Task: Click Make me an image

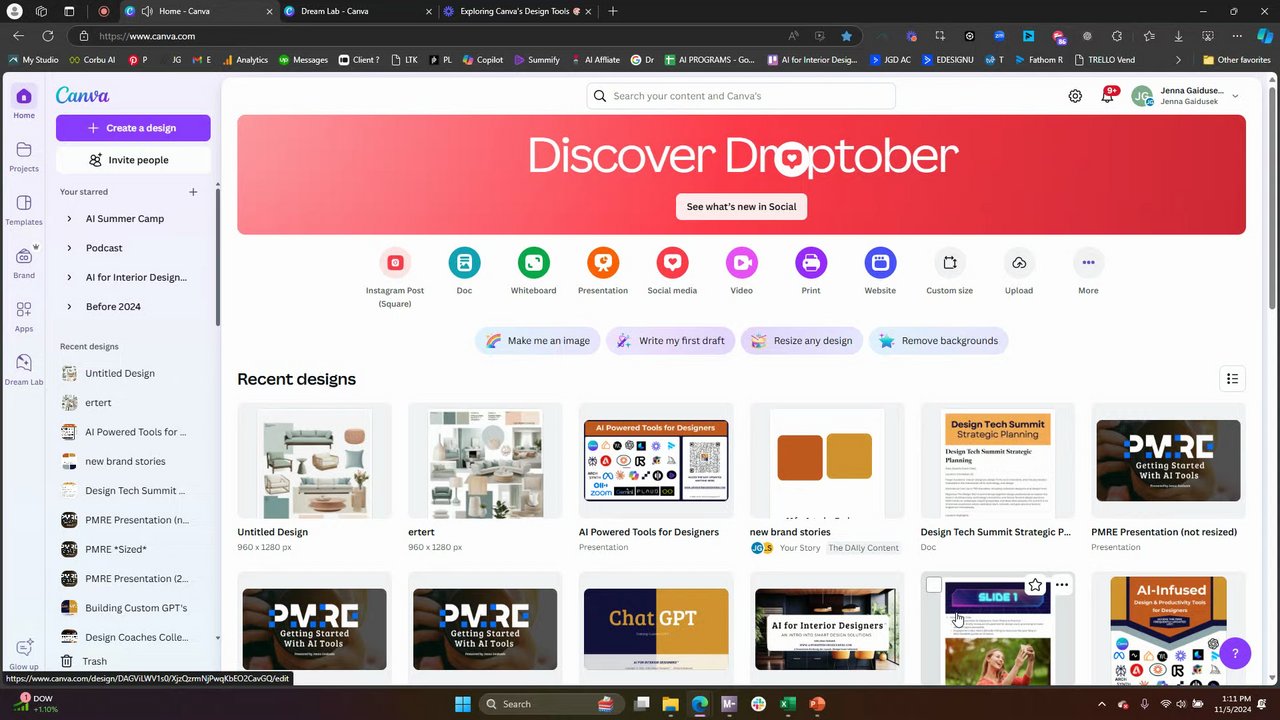Action: pos(538,341)
